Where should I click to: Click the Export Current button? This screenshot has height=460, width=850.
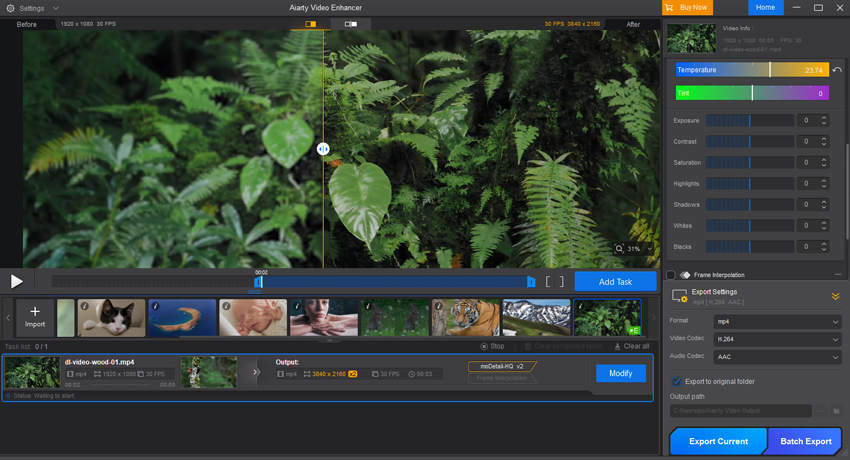pos(719,441)
